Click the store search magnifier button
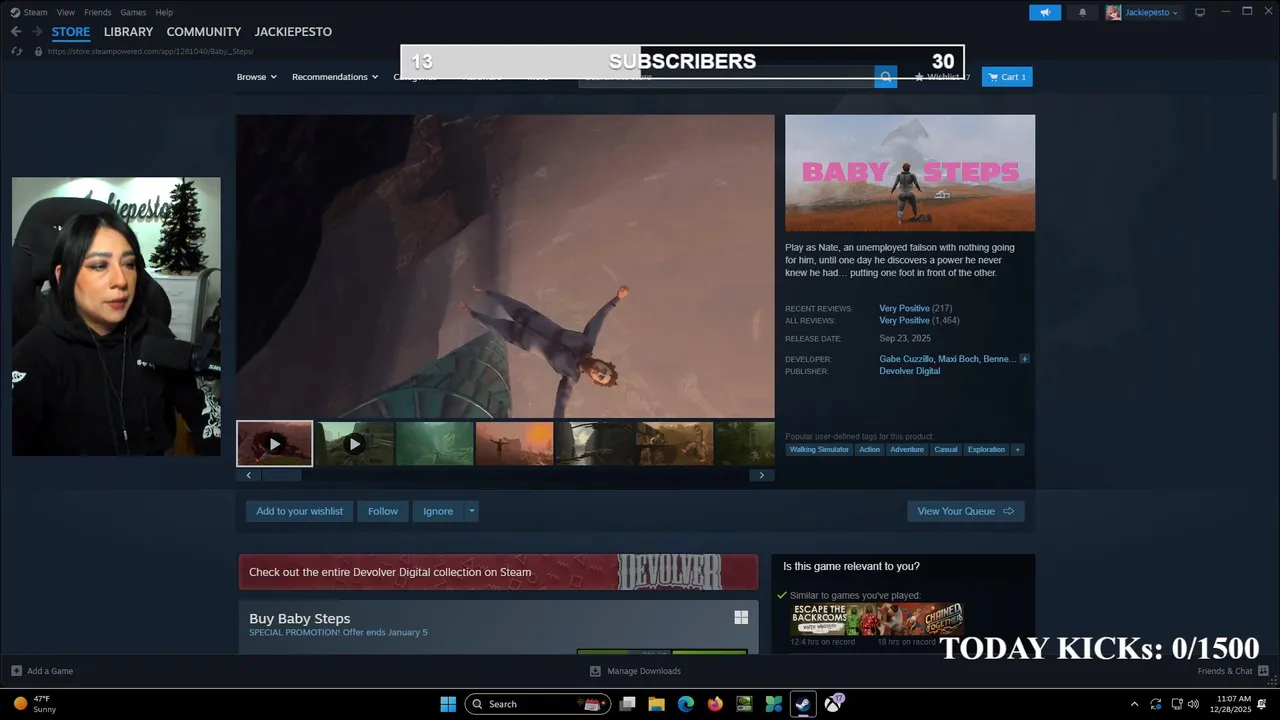Viewport: 1280px width, 720px height. point(885,77)
